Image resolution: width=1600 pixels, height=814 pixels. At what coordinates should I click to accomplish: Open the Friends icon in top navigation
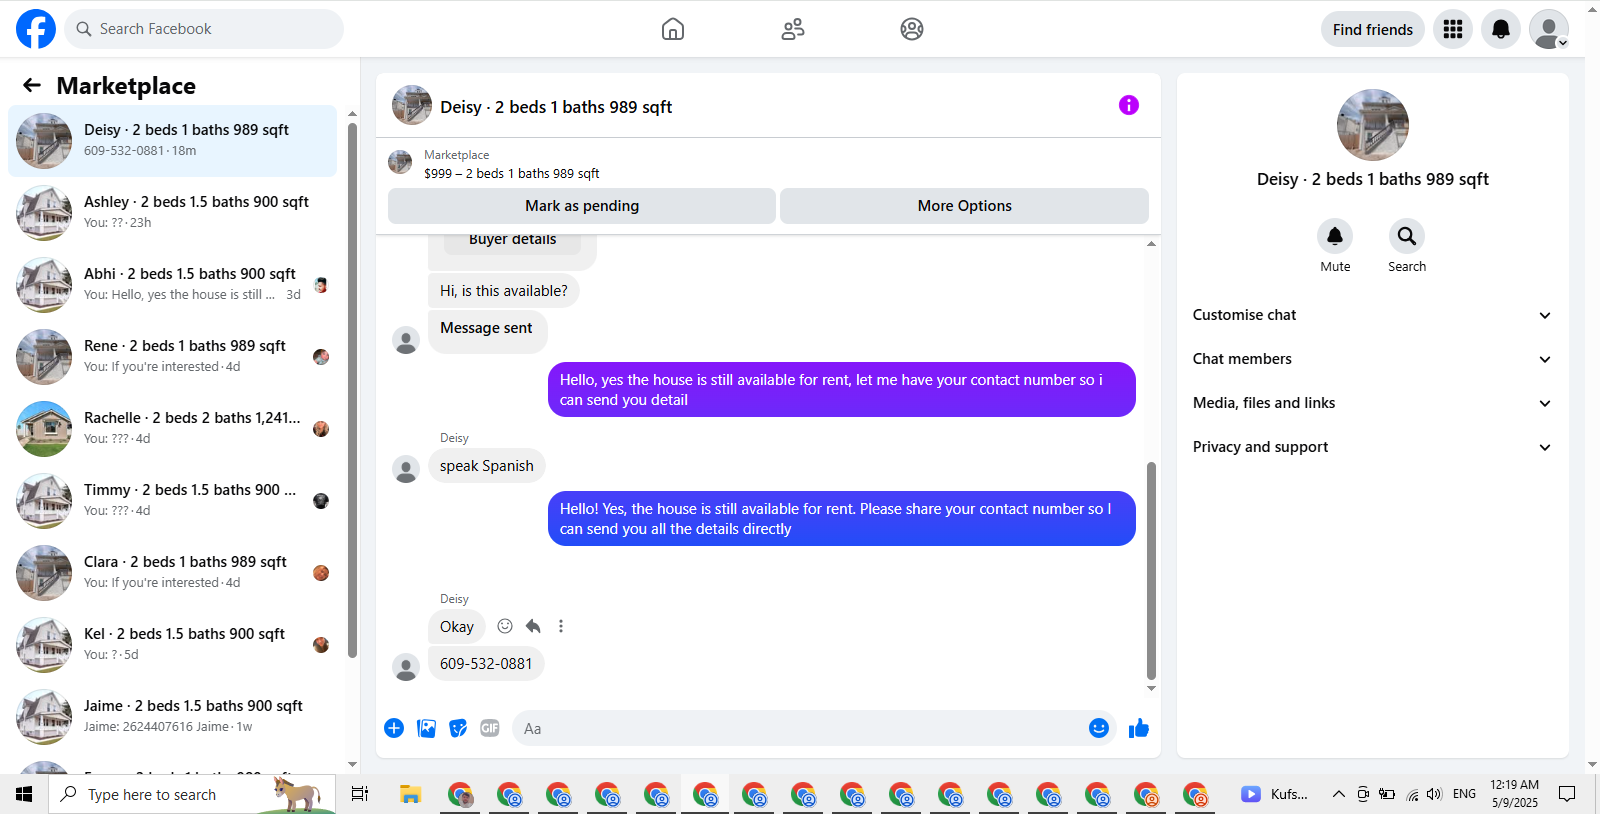pyautogui.click(x=793, y=29)
